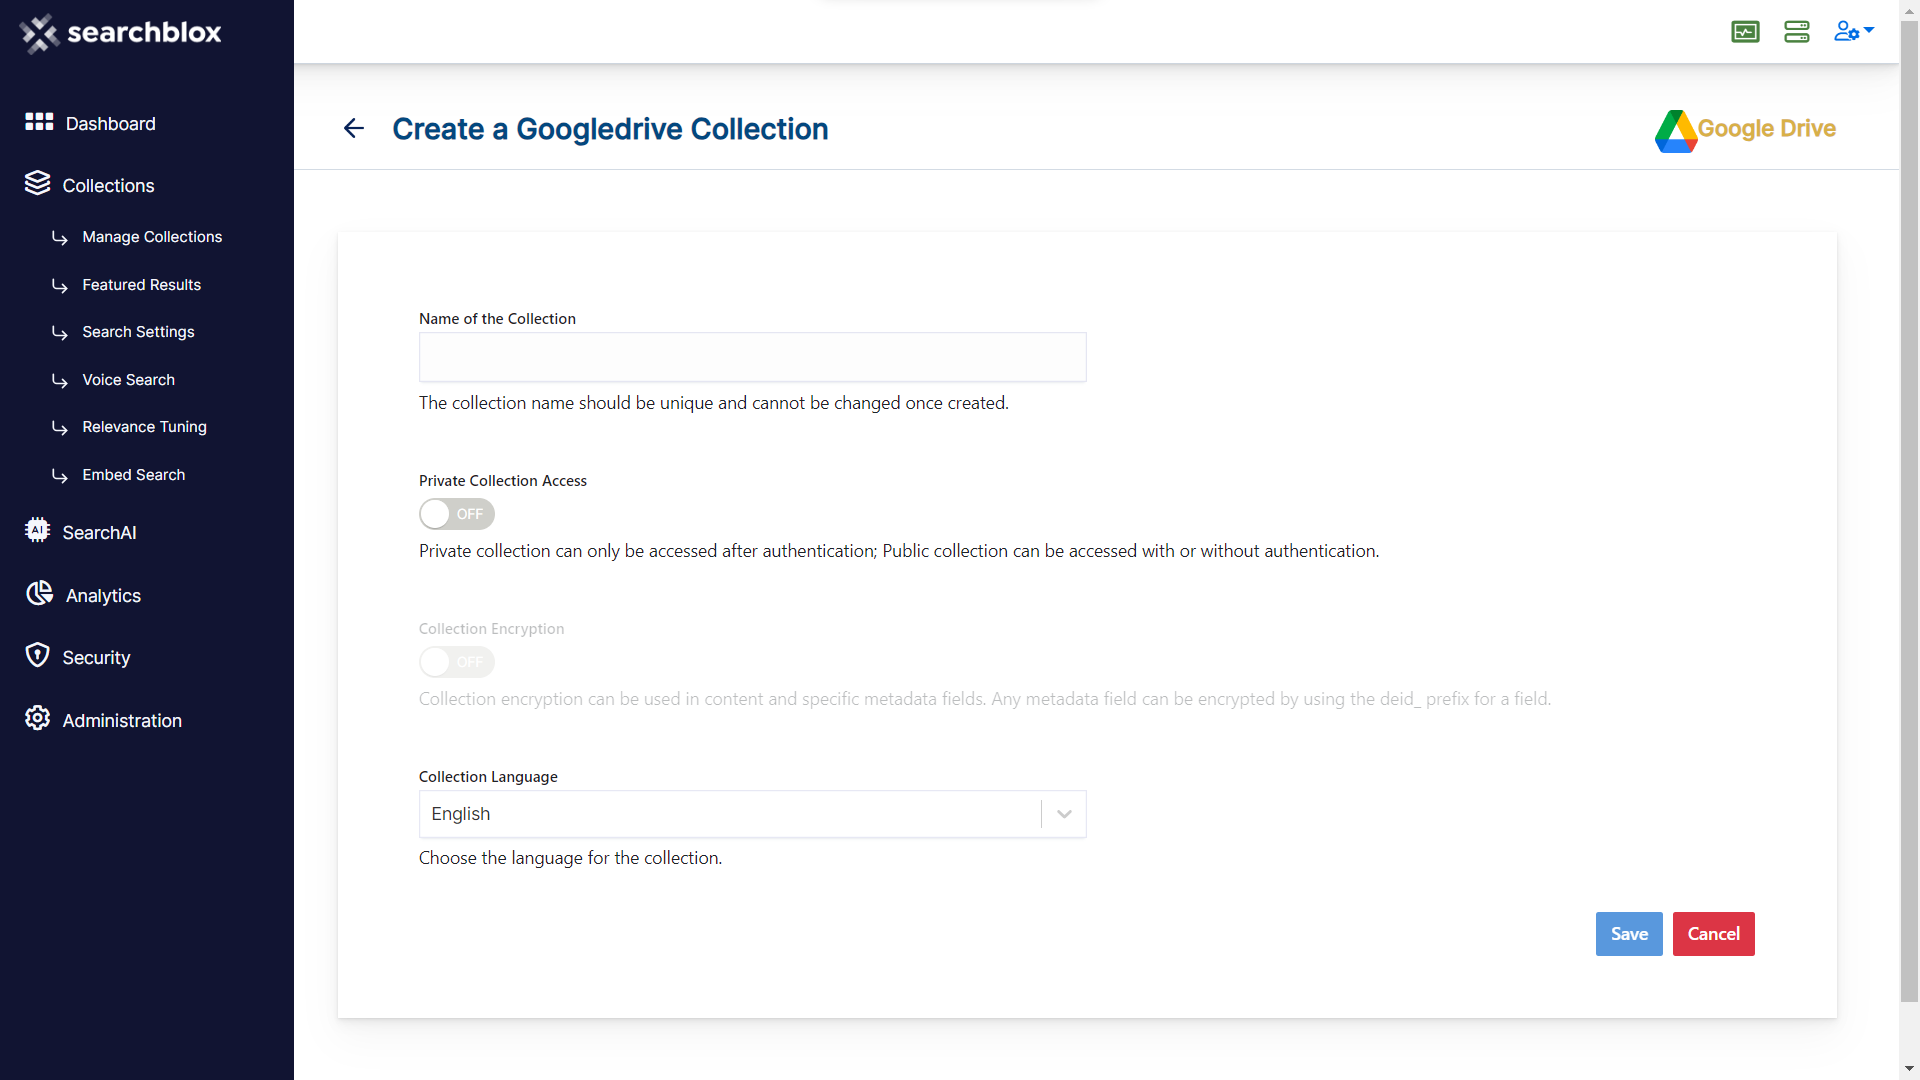Open the Analytics sidebar section

103,596
